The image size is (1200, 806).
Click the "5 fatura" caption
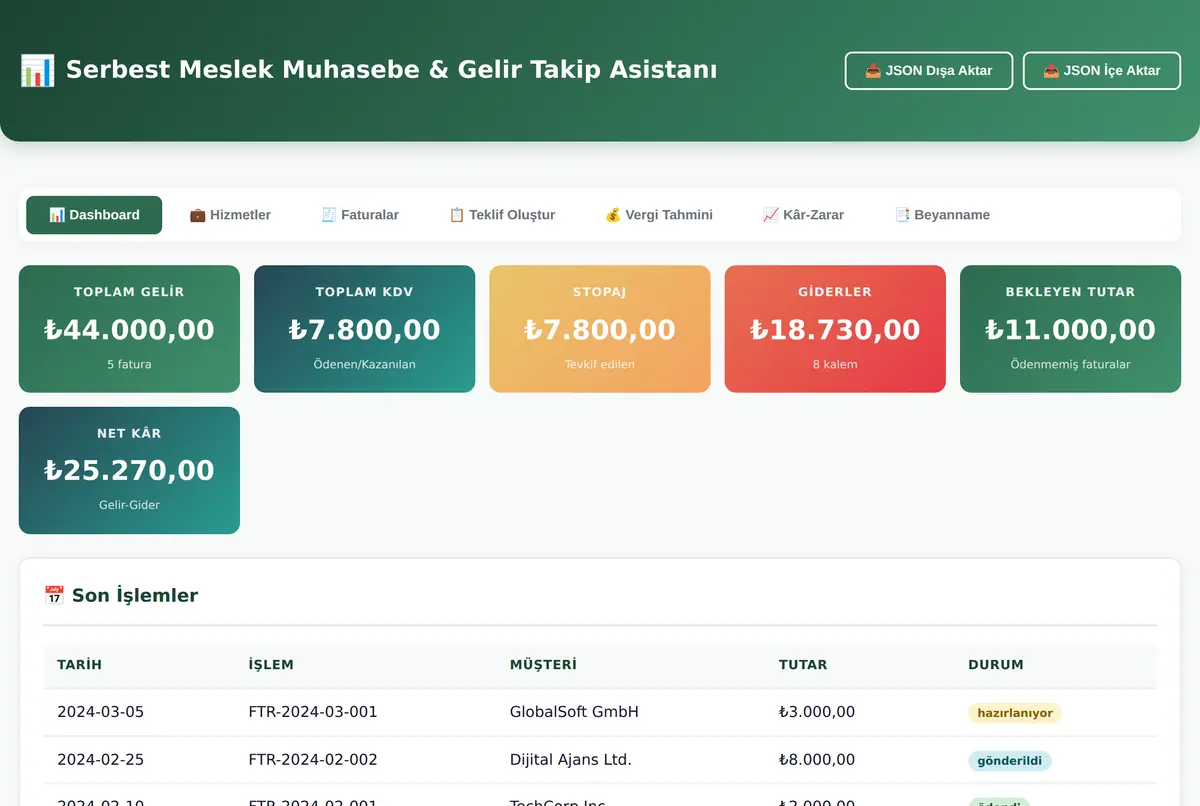pyautogui.click(x=129, y=364)
